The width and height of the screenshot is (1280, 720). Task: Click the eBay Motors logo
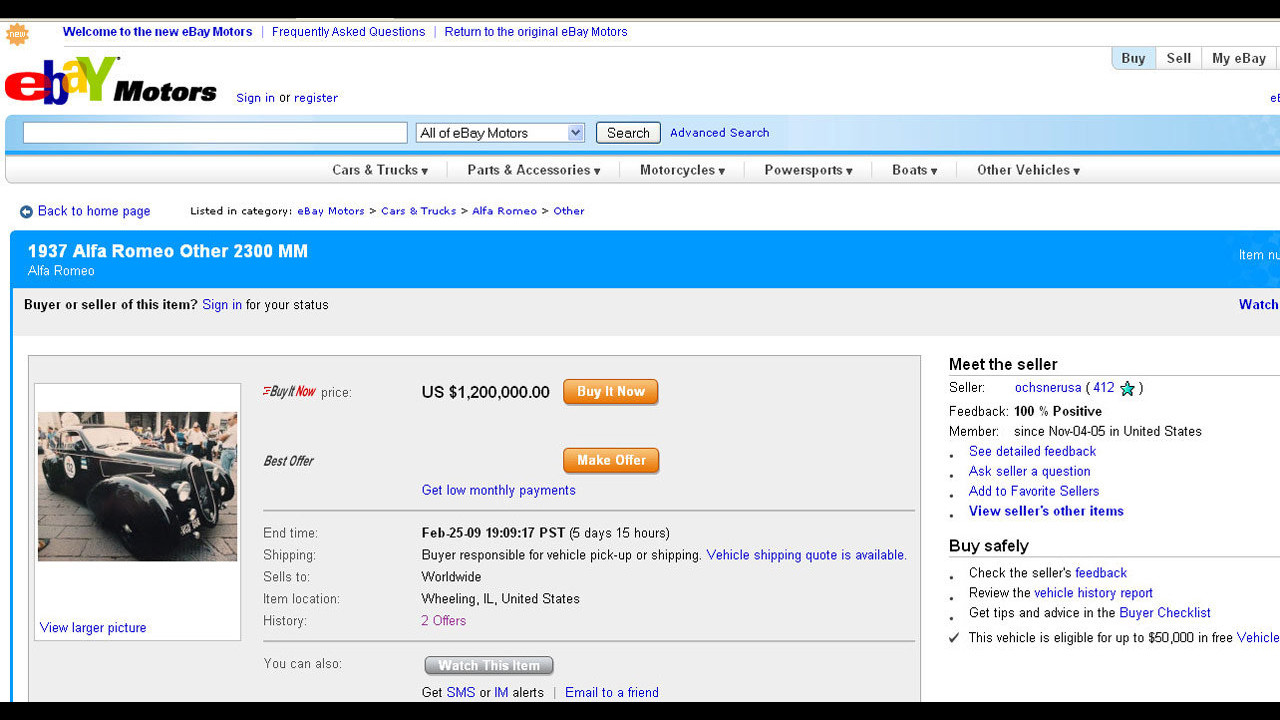[x=111, y=81]
